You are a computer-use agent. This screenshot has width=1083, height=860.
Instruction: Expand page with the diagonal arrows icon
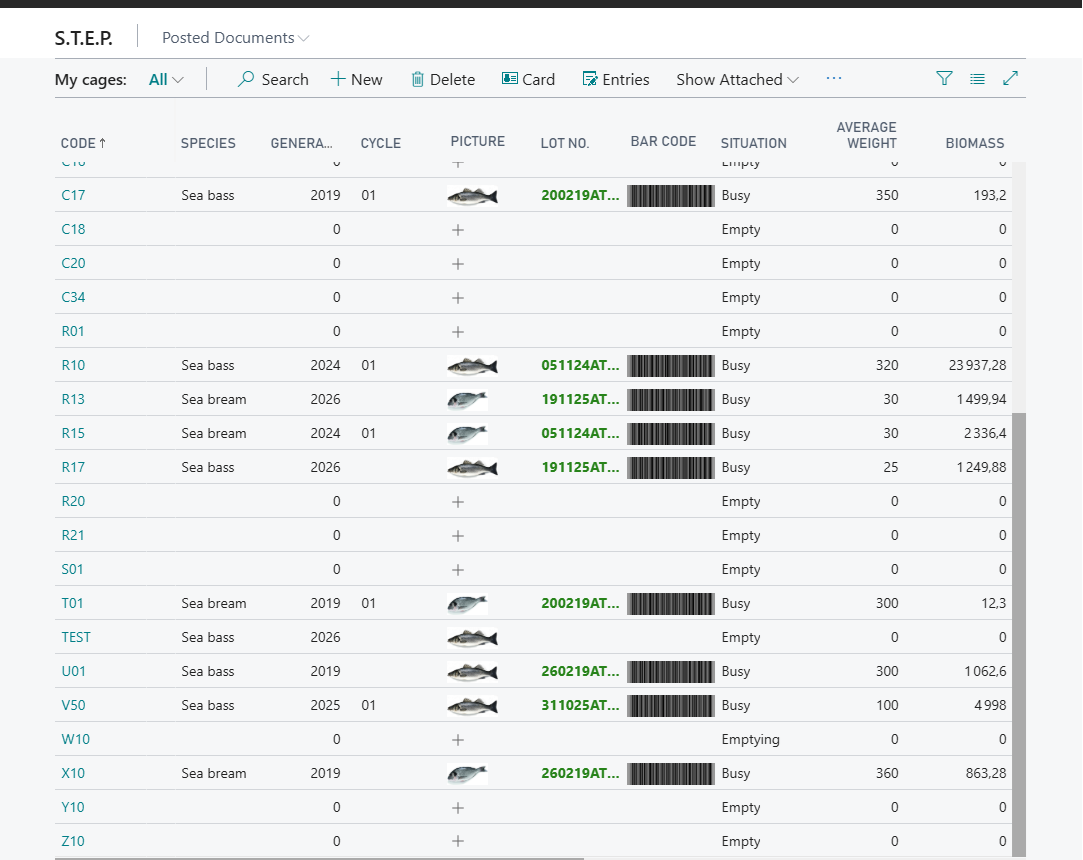pos(1010,78)
